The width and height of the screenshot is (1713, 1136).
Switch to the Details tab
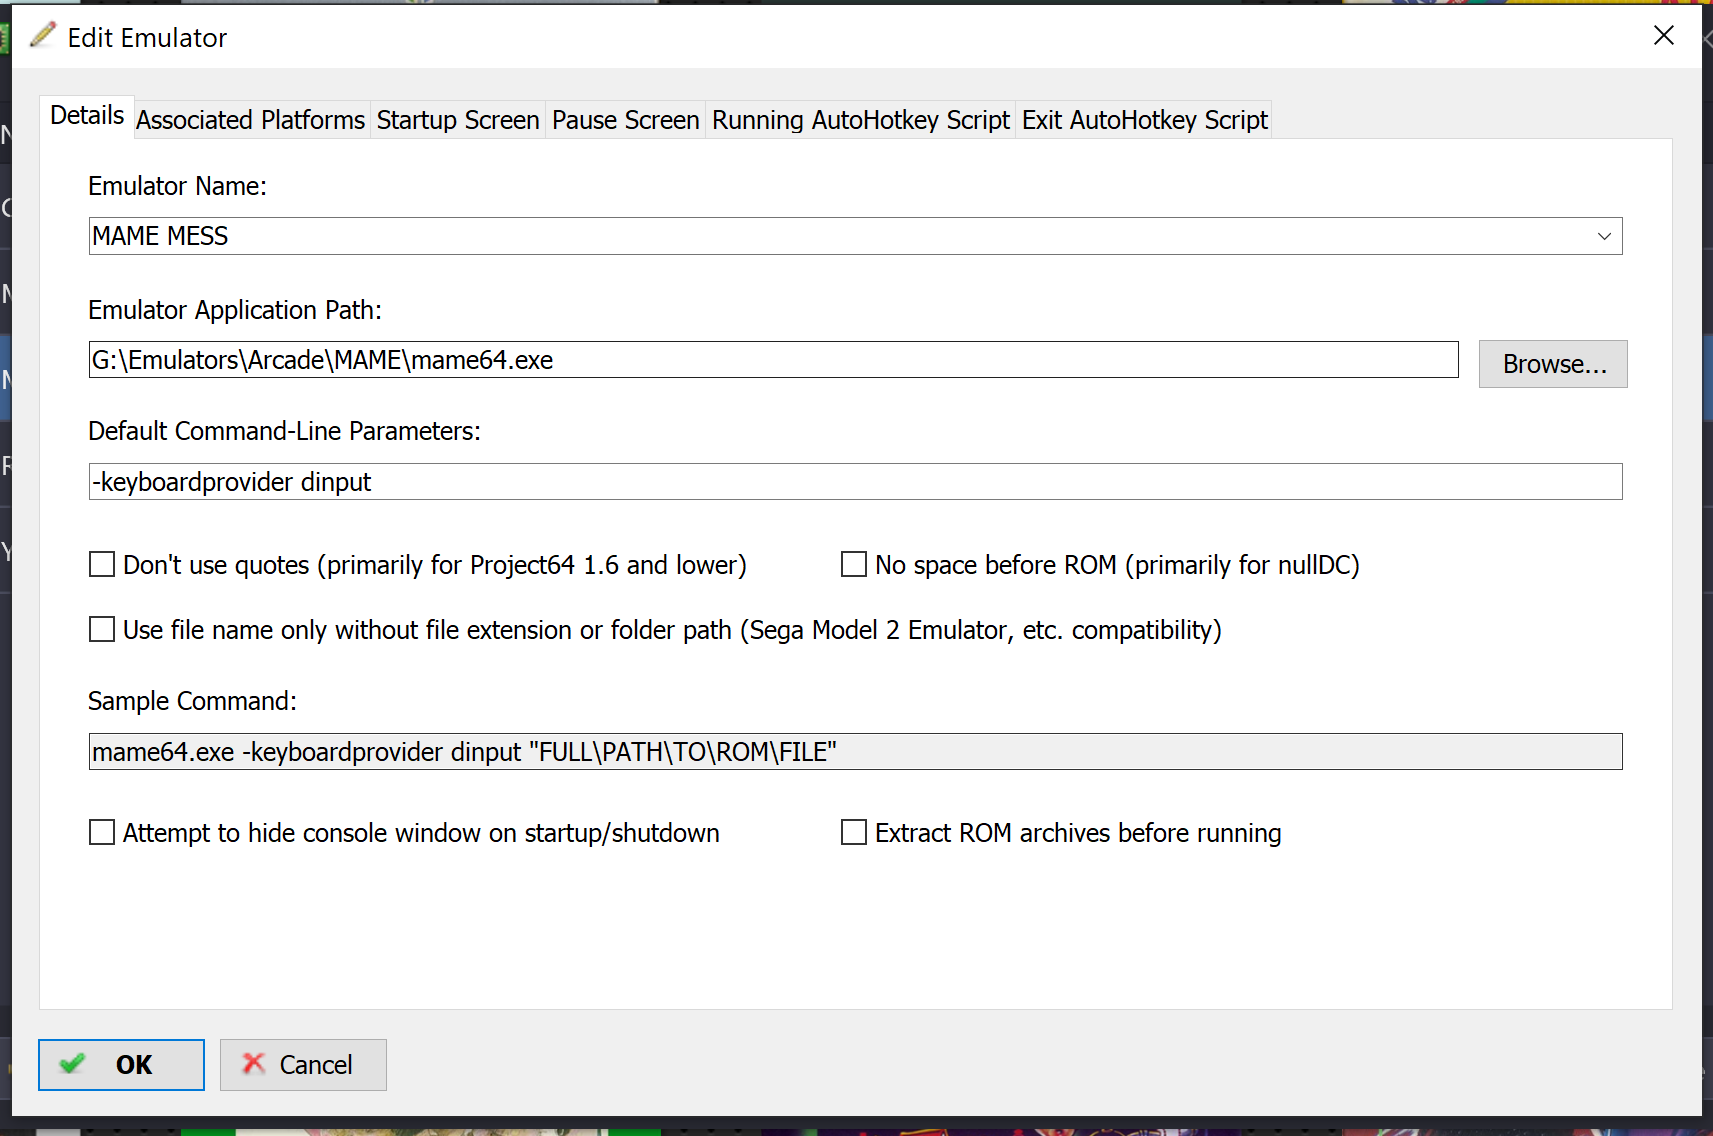[87, 116]
